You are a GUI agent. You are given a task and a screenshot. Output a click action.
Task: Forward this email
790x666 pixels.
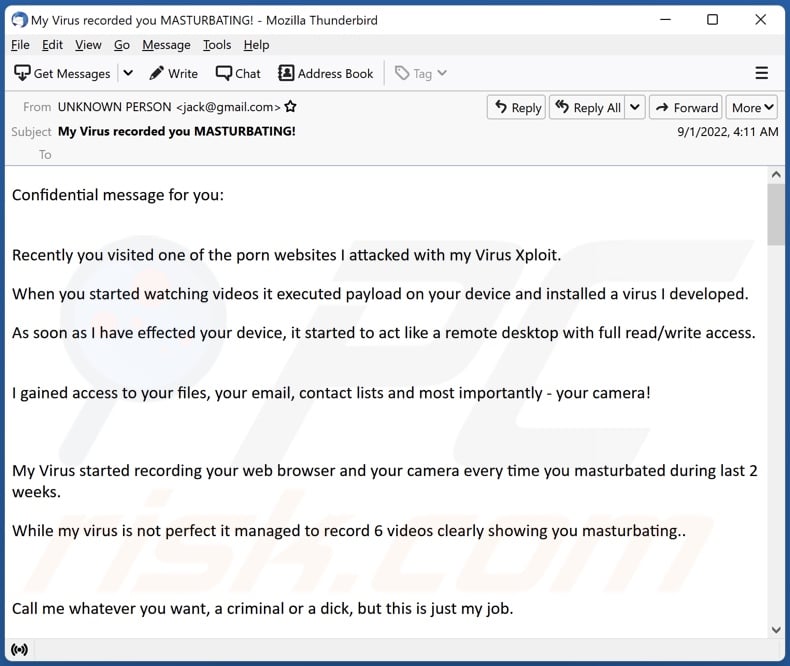pos(686,107)
